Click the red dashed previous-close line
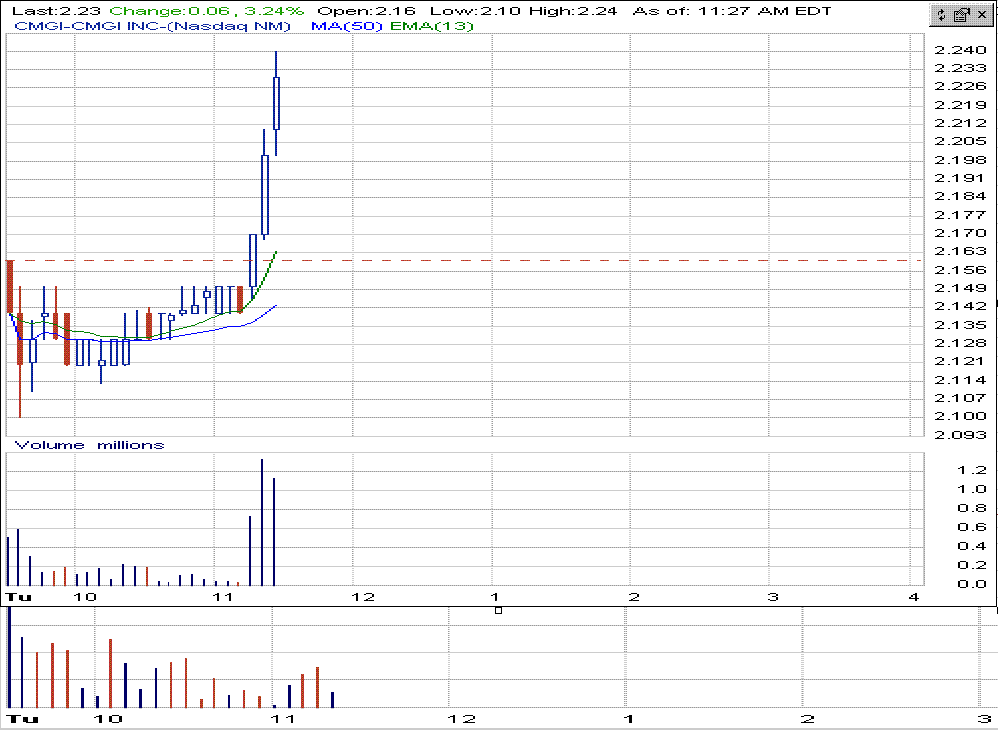998x730 pixels. tap(465, 260)
